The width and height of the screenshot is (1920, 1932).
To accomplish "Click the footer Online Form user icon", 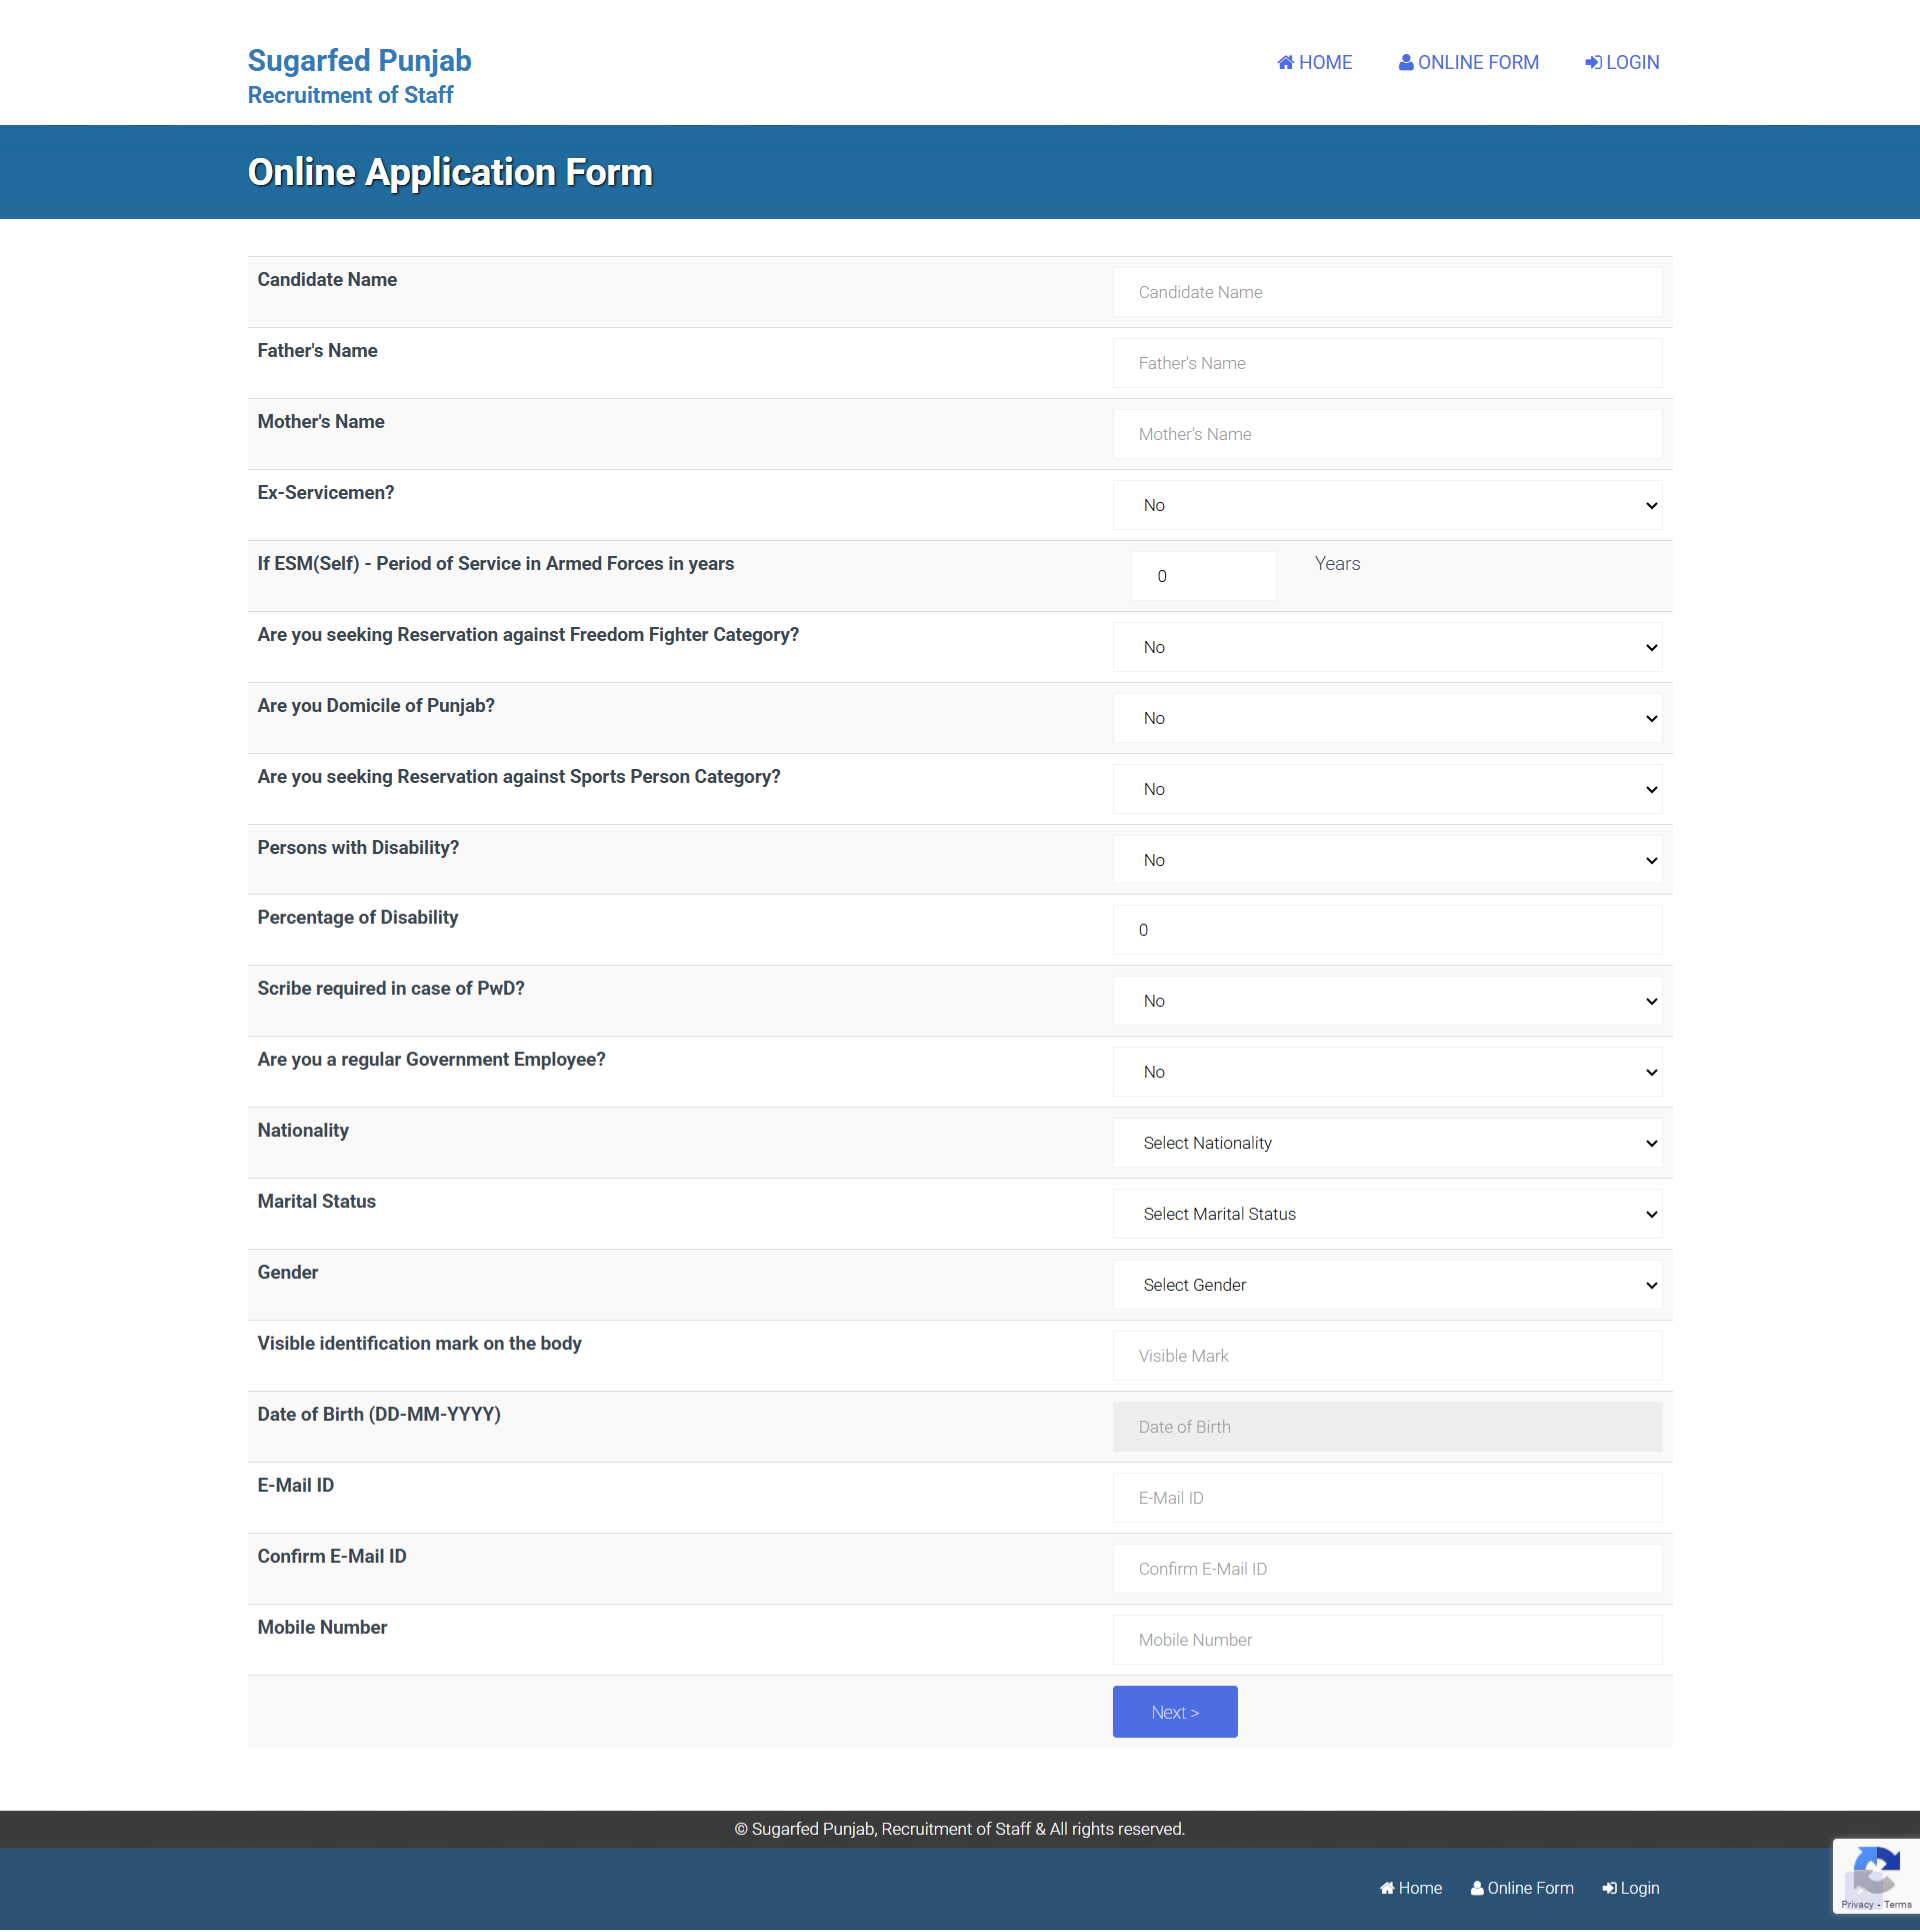I will (1476, 1888).
